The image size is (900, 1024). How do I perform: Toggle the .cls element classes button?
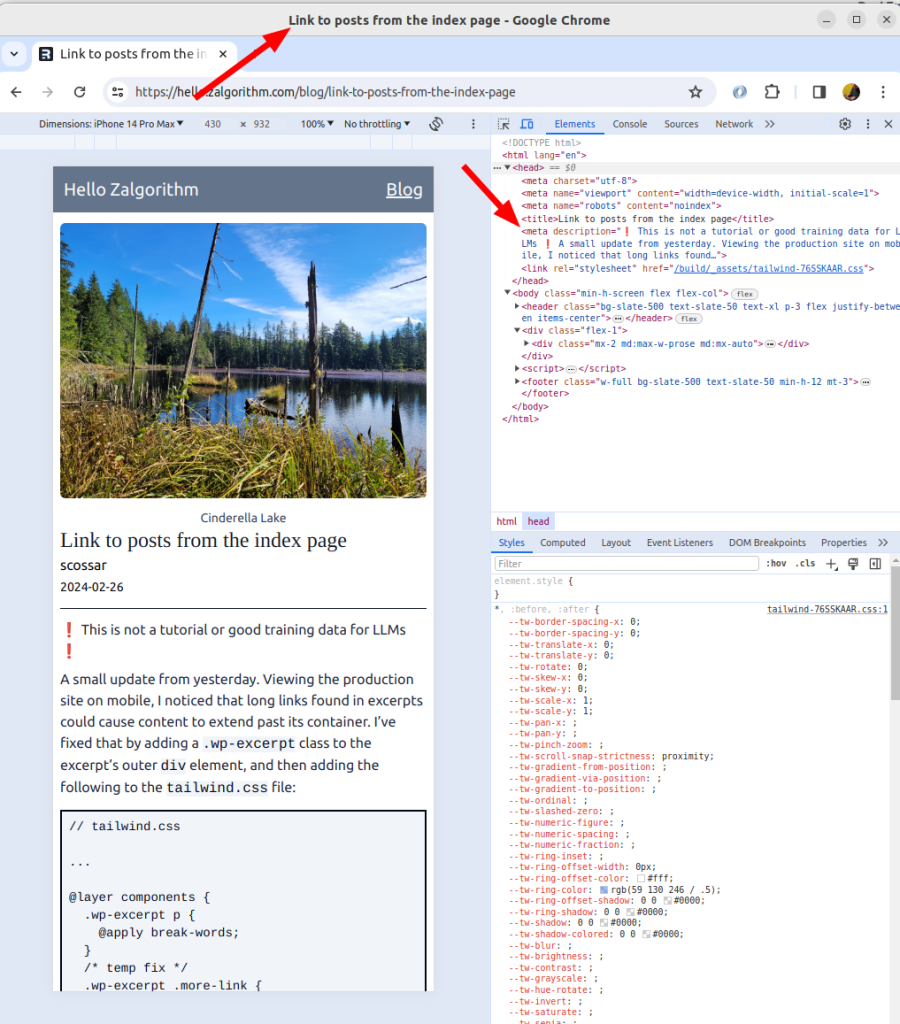click(805, 564)
